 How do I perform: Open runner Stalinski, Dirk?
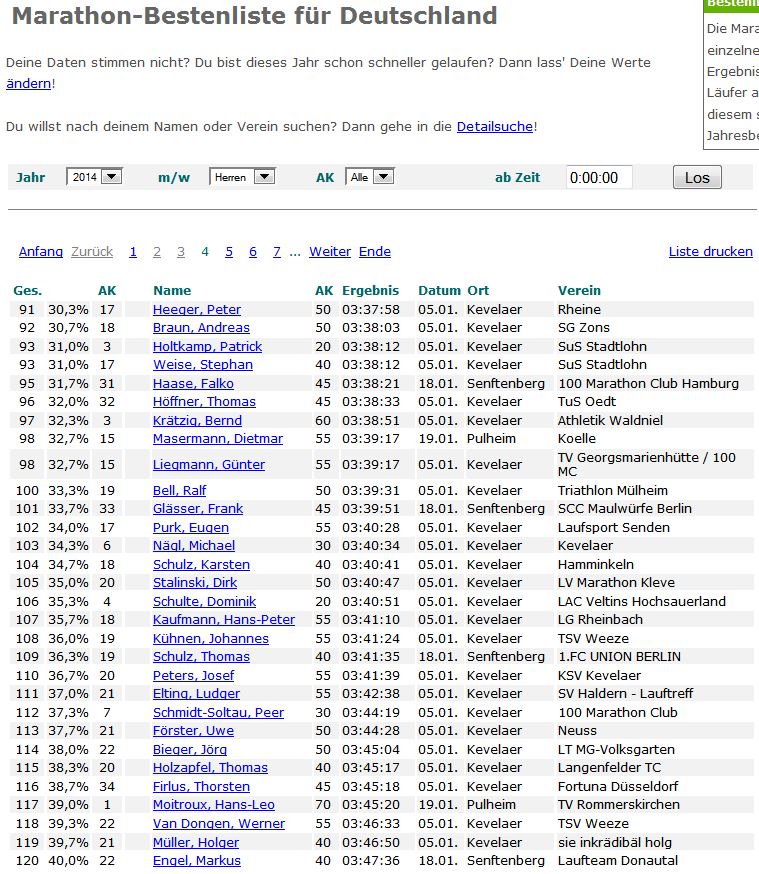click(195, 582)
